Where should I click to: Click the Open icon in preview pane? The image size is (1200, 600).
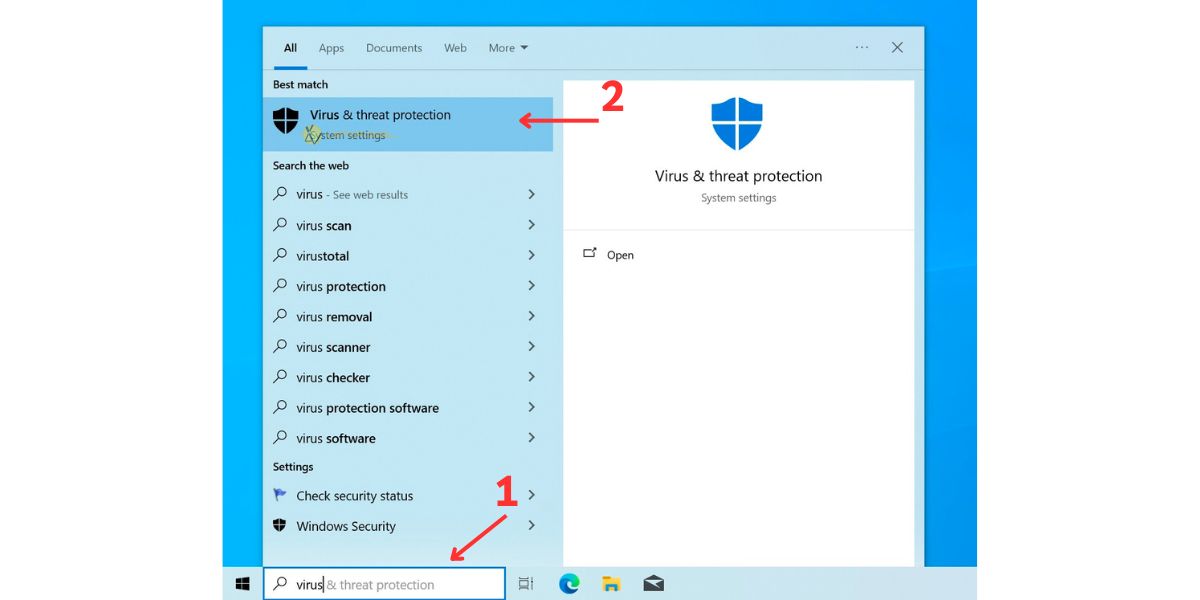coord(590,254)
